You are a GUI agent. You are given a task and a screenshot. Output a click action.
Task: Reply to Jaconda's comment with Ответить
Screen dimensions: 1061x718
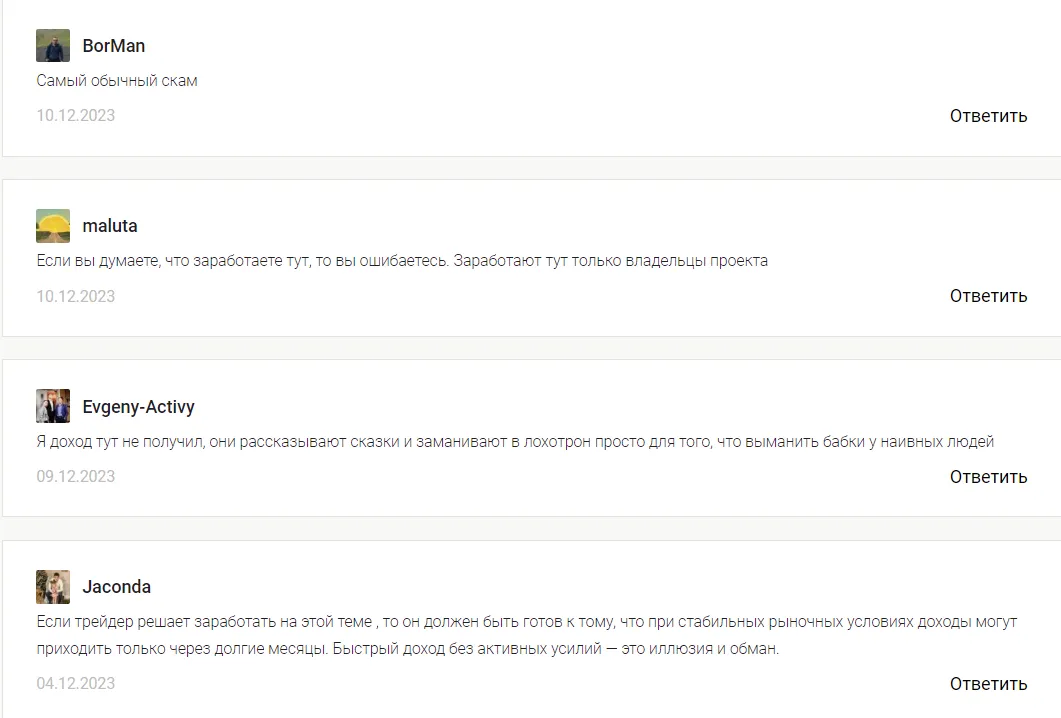(x=988, y=683)
